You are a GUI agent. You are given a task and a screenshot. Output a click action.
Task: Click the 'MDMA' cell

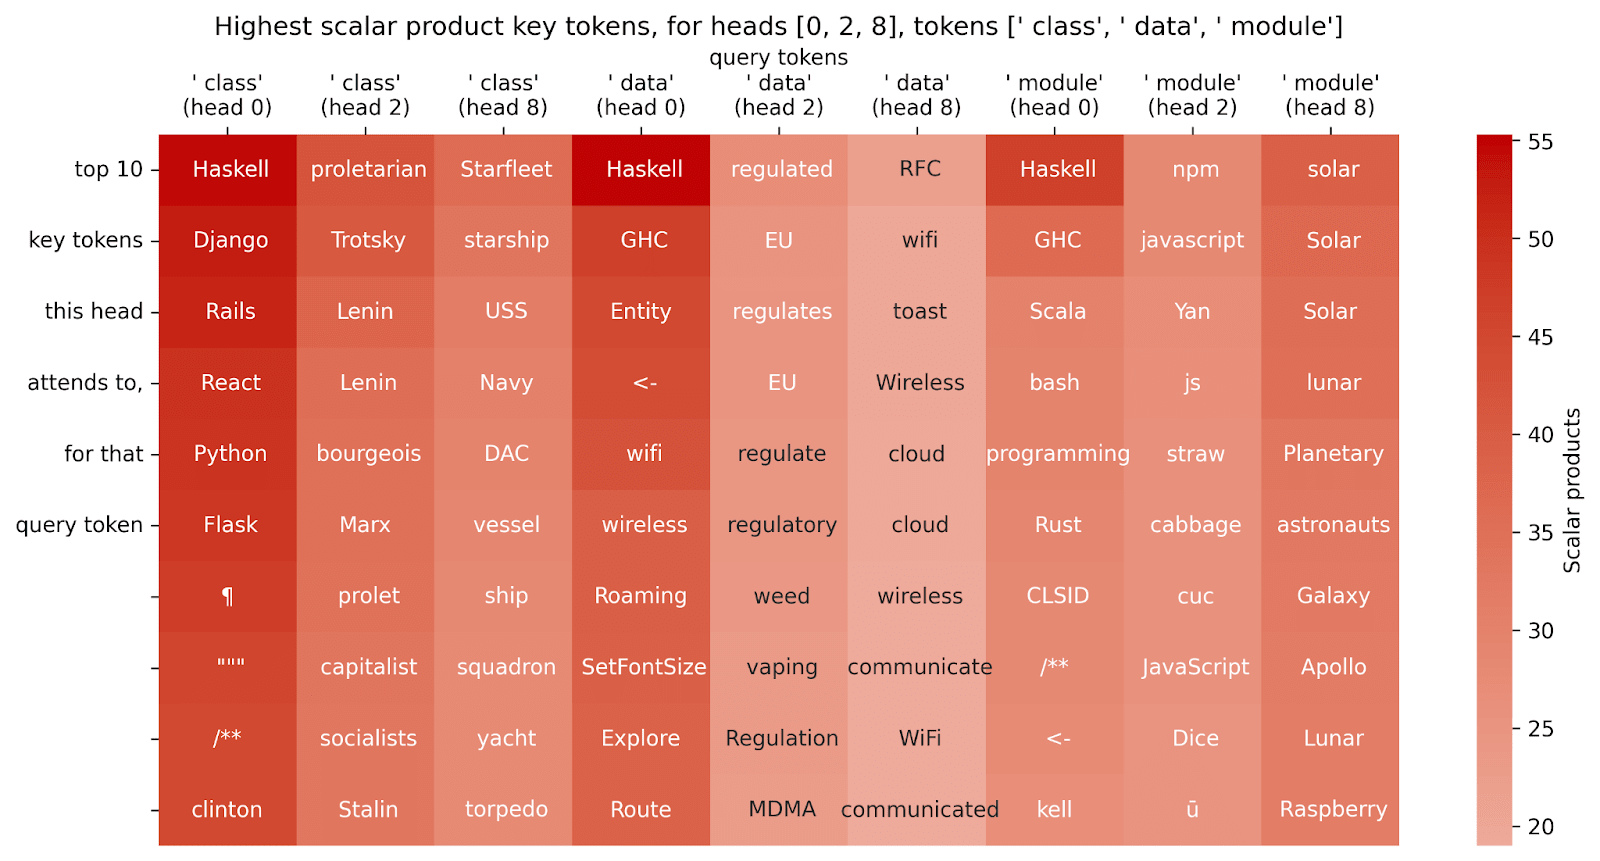tap(782, 809)
